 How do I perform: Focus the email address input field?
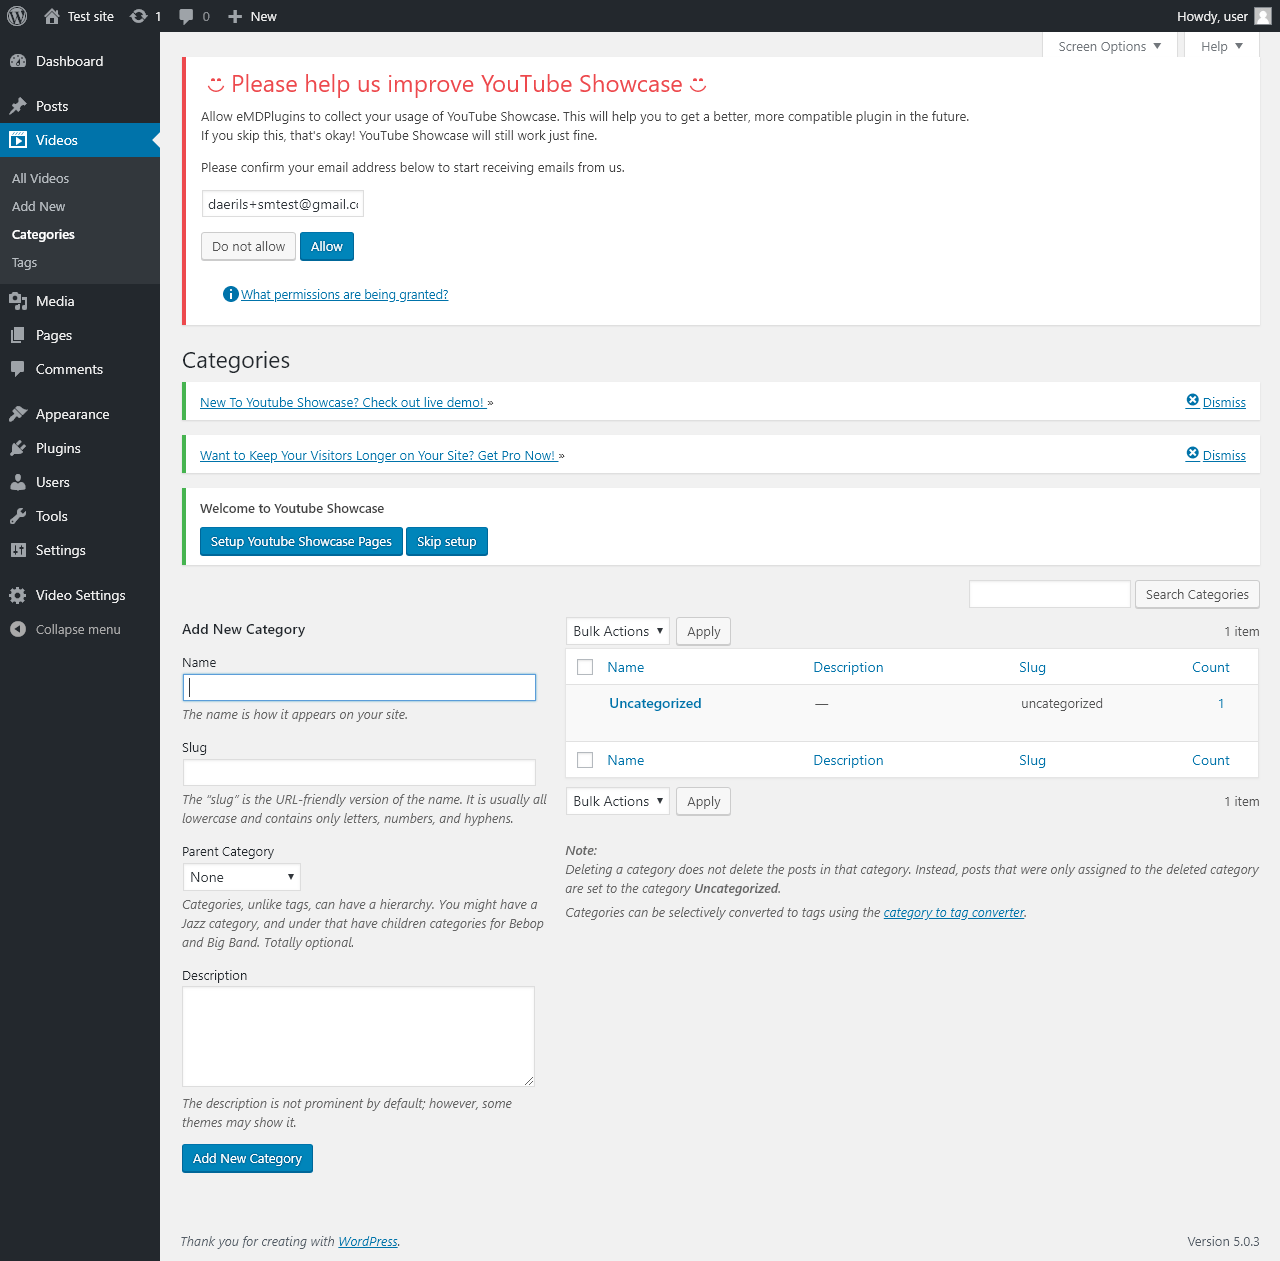[283, 204]
